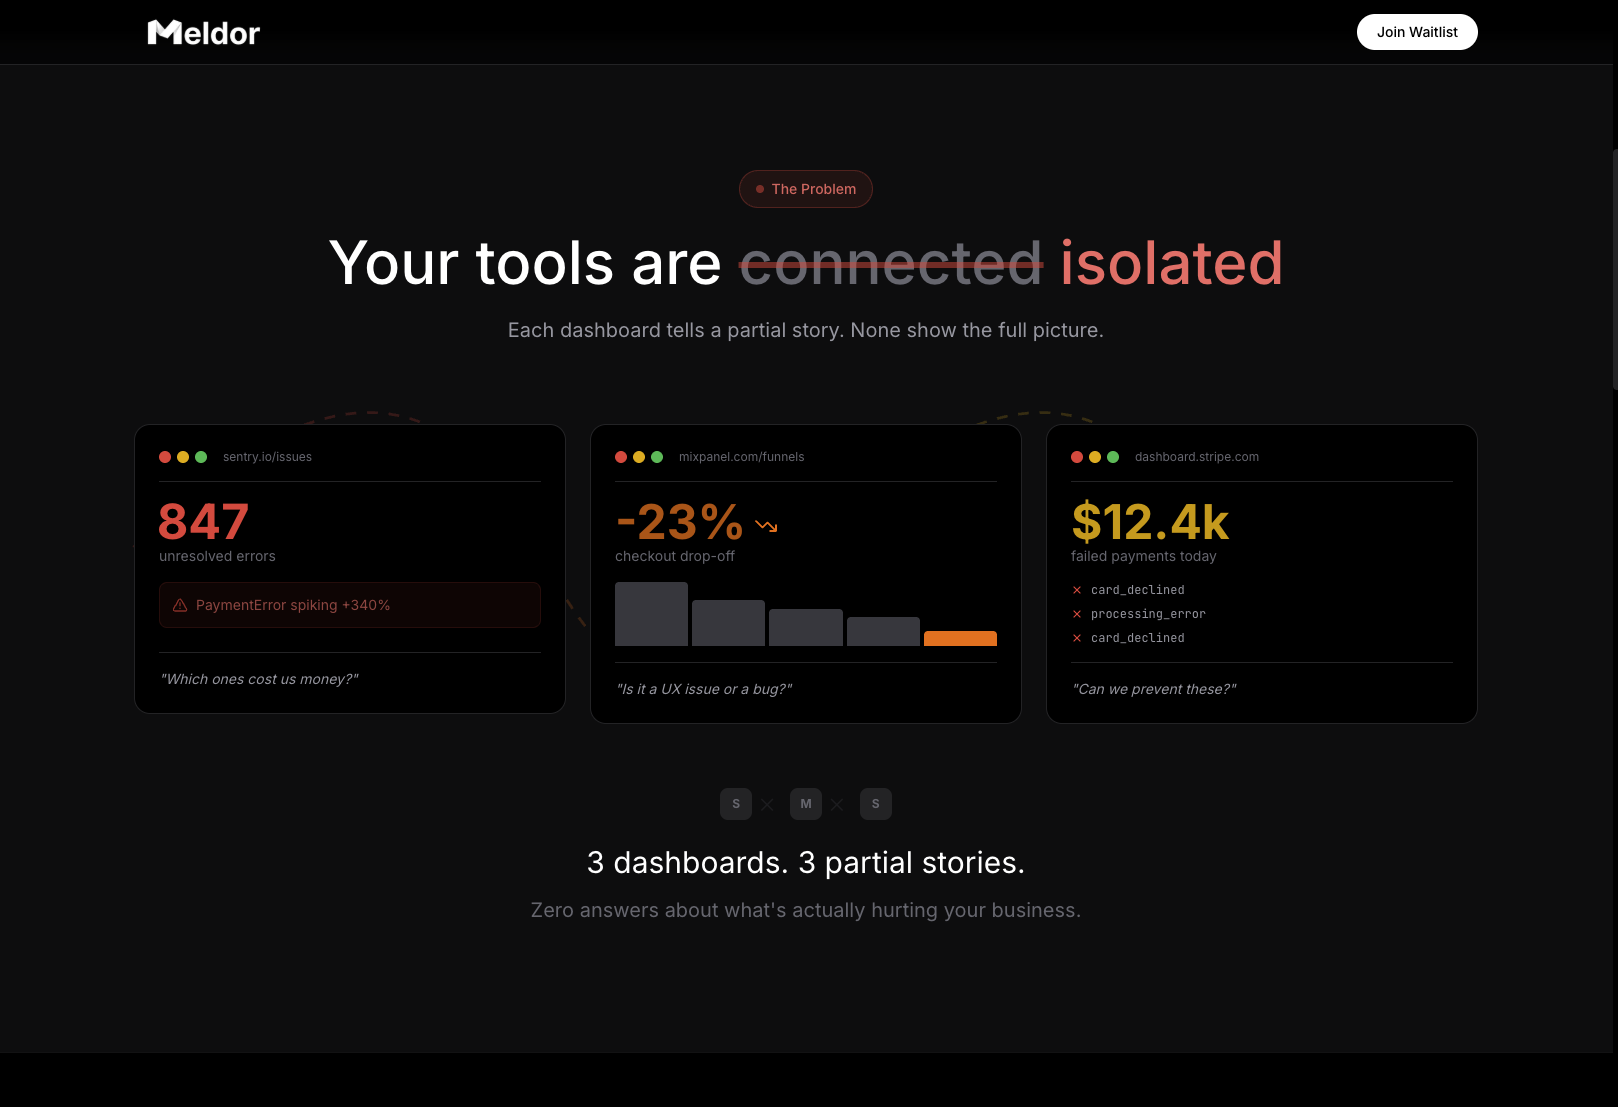Click the checkout drop-off label

click(x=675, y=556)
